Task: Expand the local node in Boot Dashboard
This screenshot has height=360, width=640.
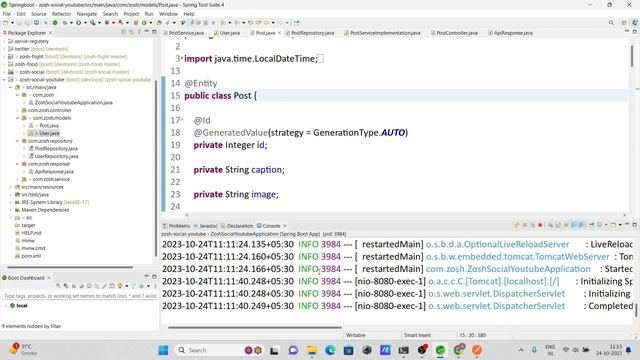Action: tap(6, 305)
